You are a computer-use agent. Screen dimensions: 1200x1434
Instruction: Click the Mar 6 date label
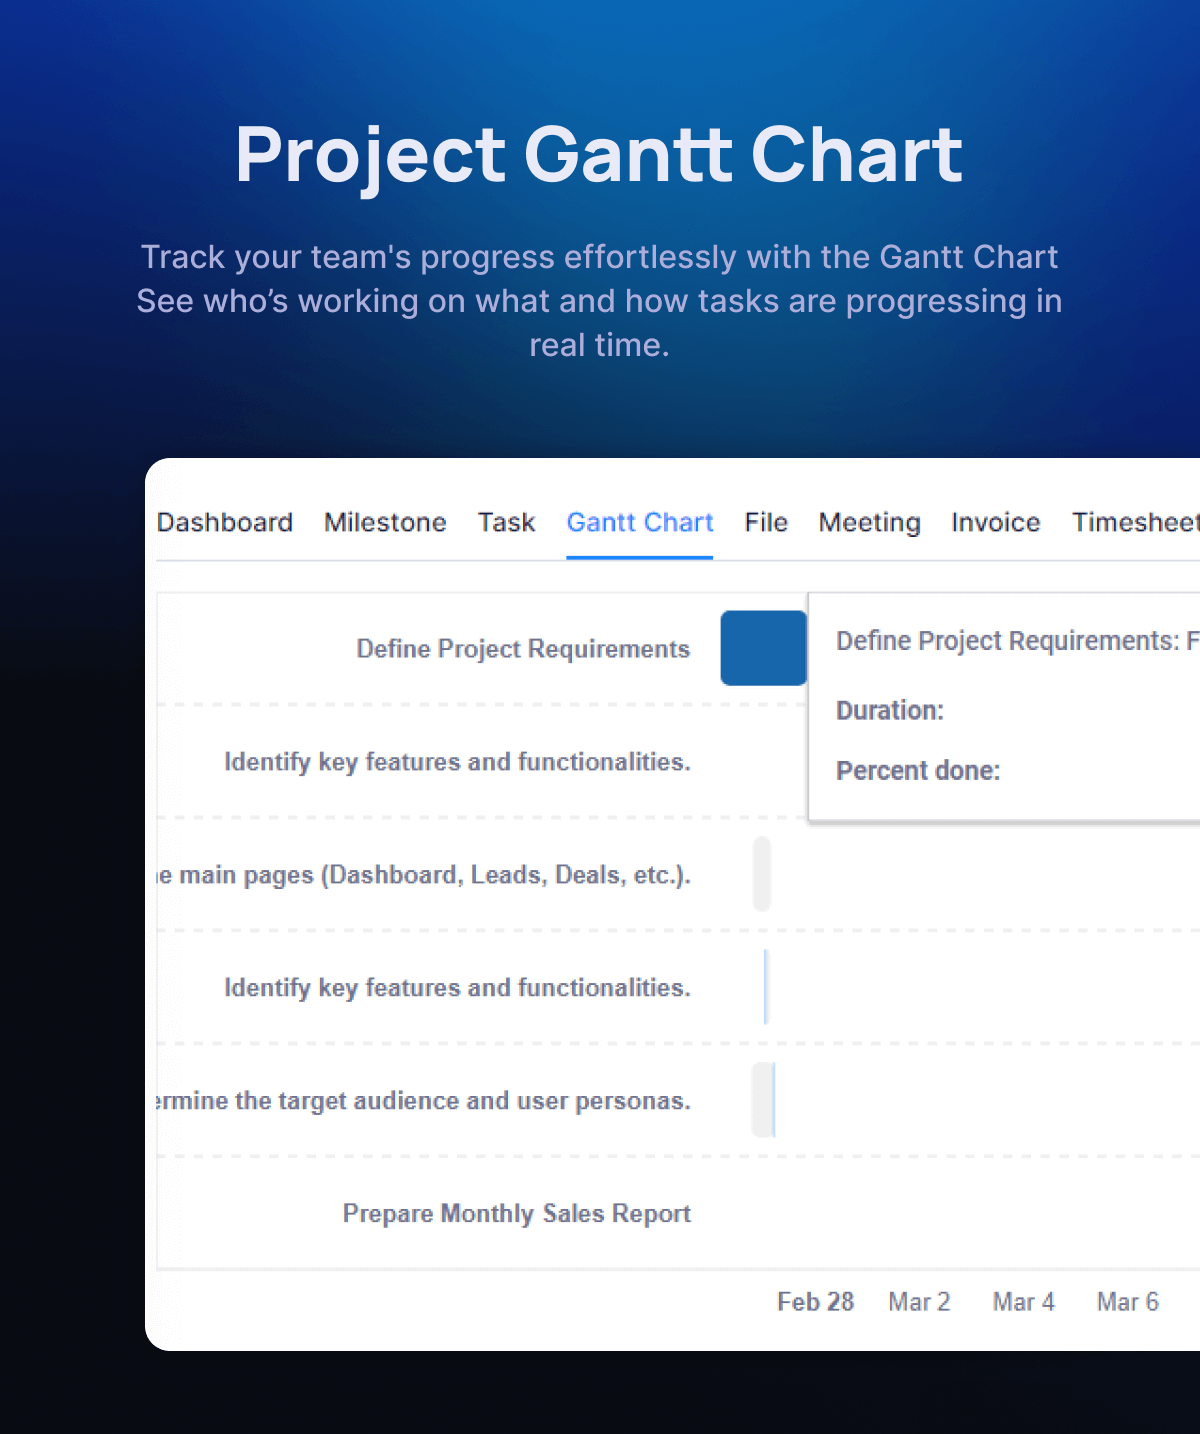1127,1302
